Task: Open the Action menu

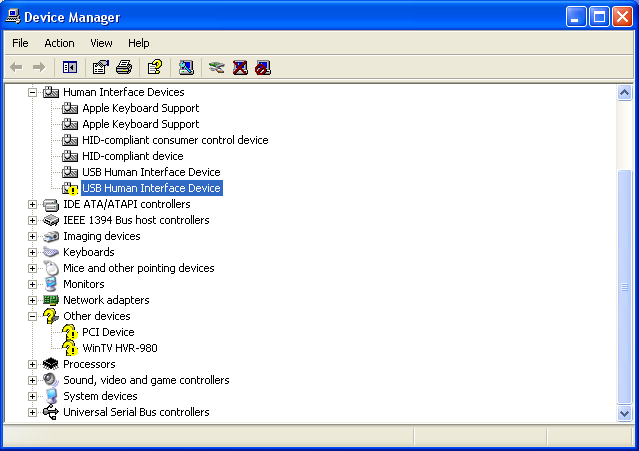Action: coord(59,43)
